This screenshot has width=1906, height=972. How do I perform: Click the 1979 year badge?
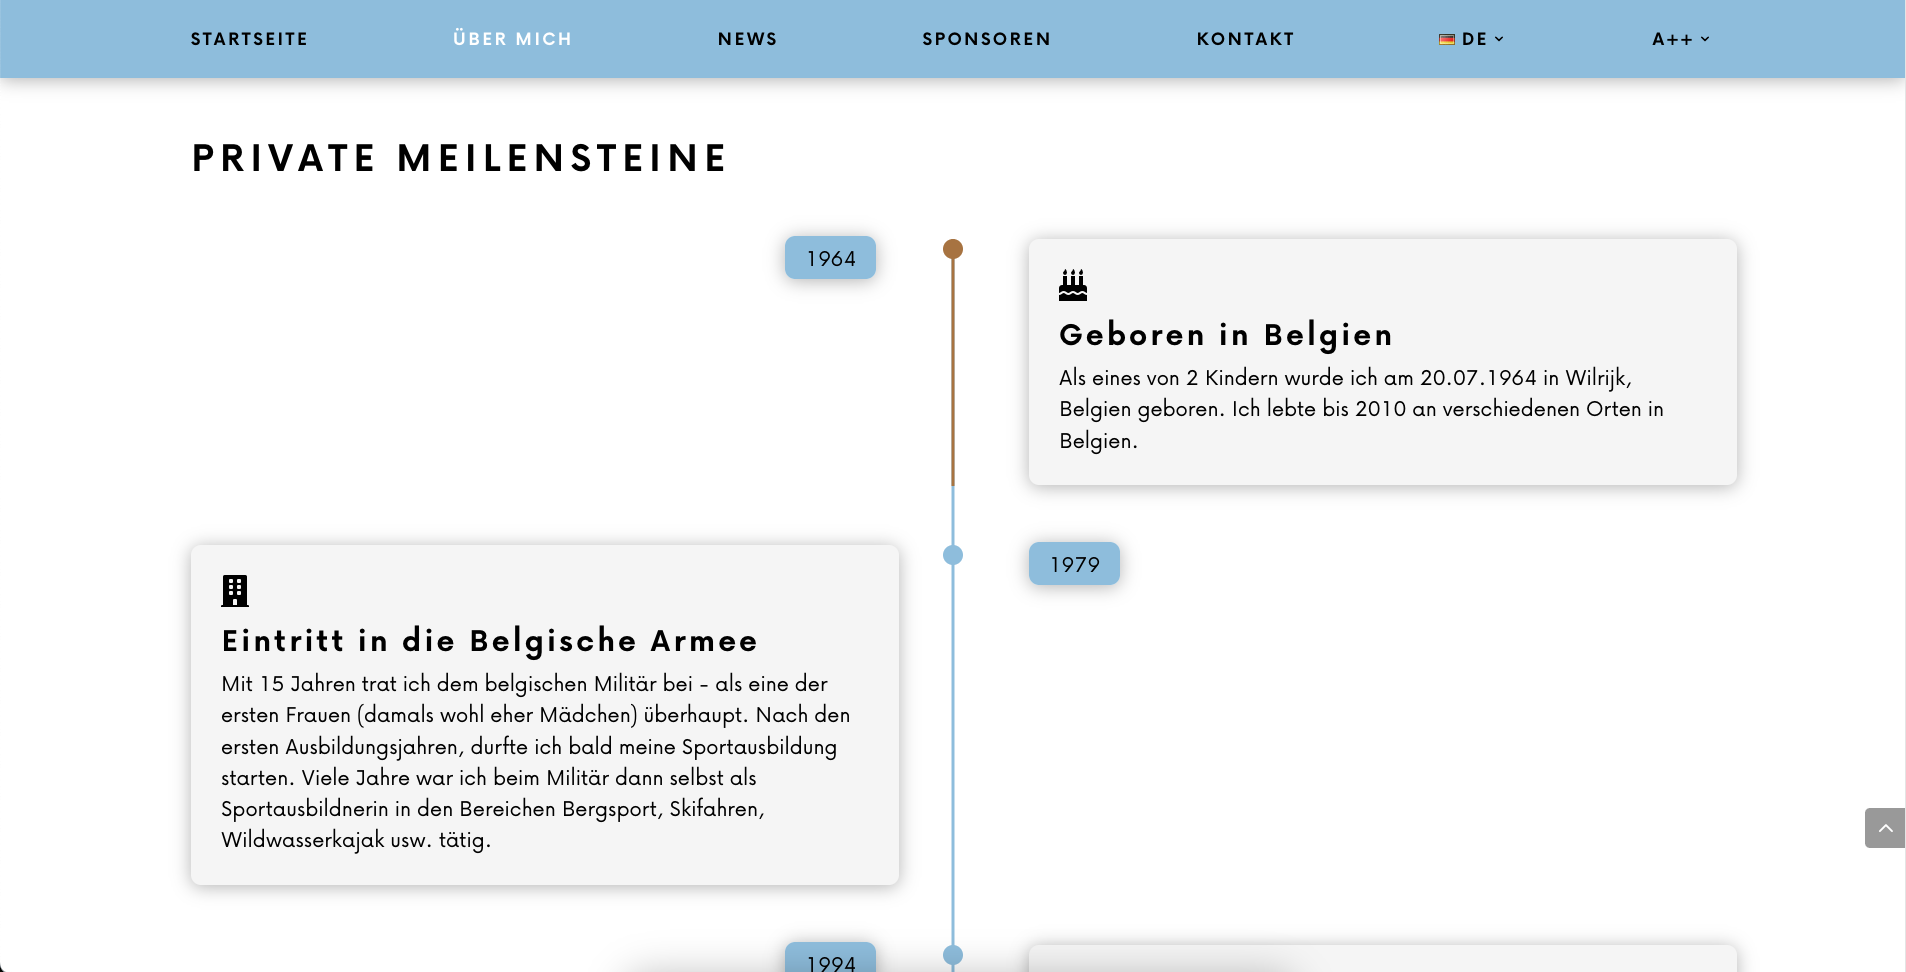tap(1074, 564)
